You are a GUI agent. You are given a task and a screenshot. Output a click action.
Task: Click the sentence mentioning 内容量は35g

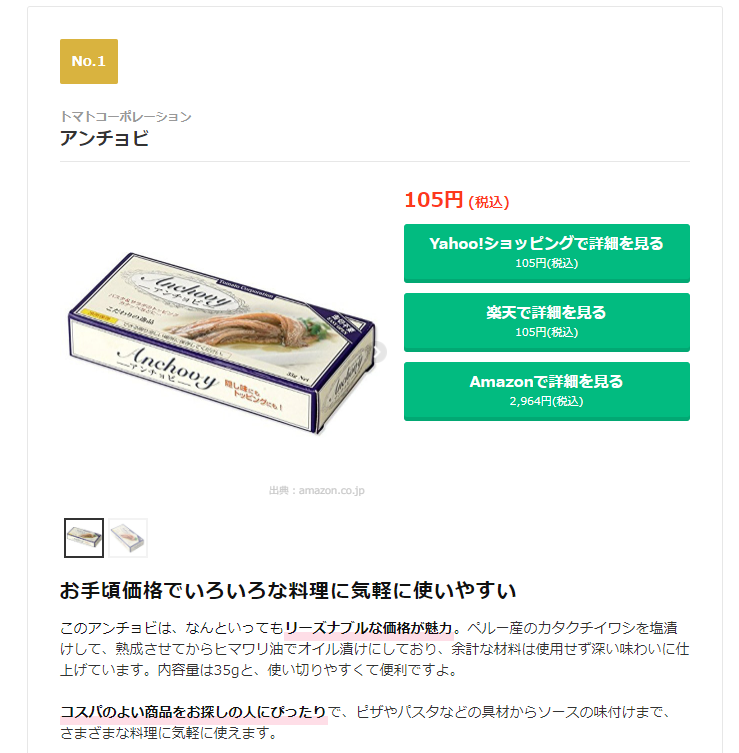pyautogui.click(x=307, y=670)
